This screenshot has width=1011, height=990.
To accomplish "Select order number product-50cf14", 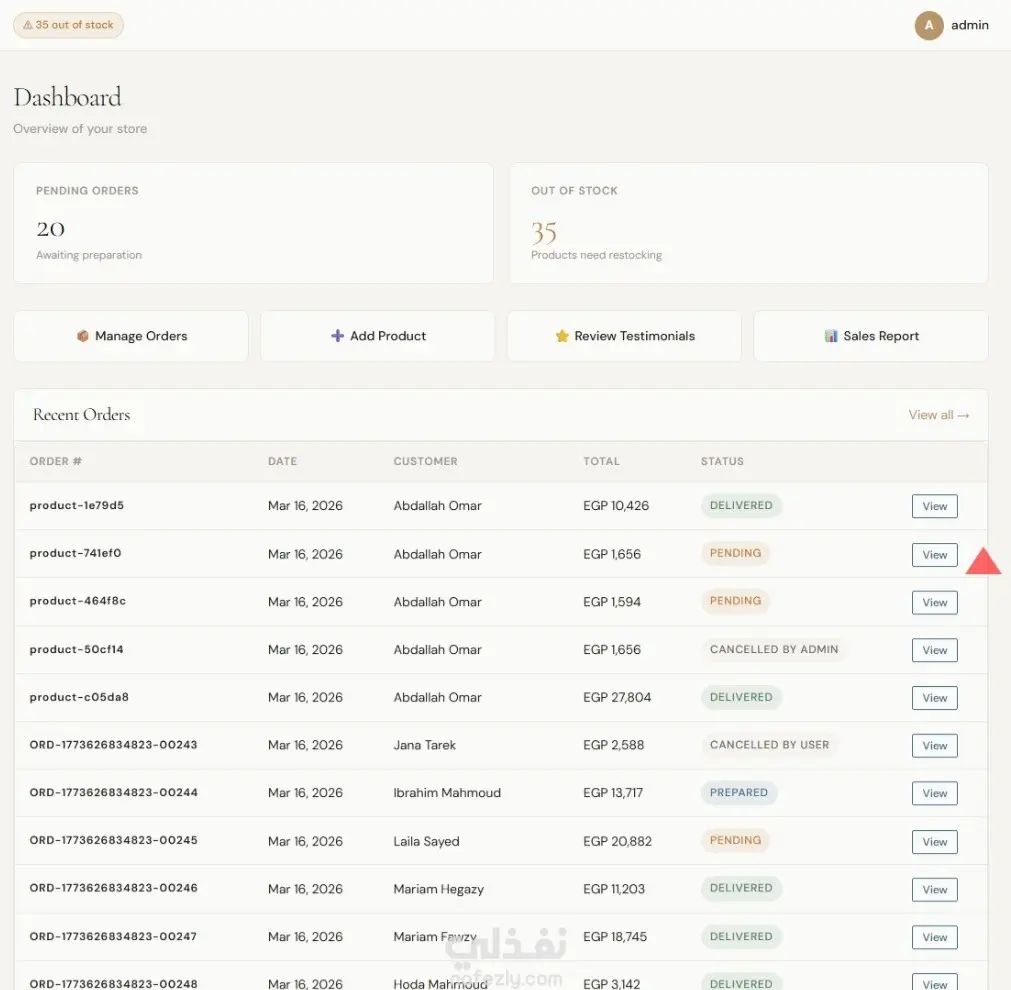I will [x=76, y=649].
